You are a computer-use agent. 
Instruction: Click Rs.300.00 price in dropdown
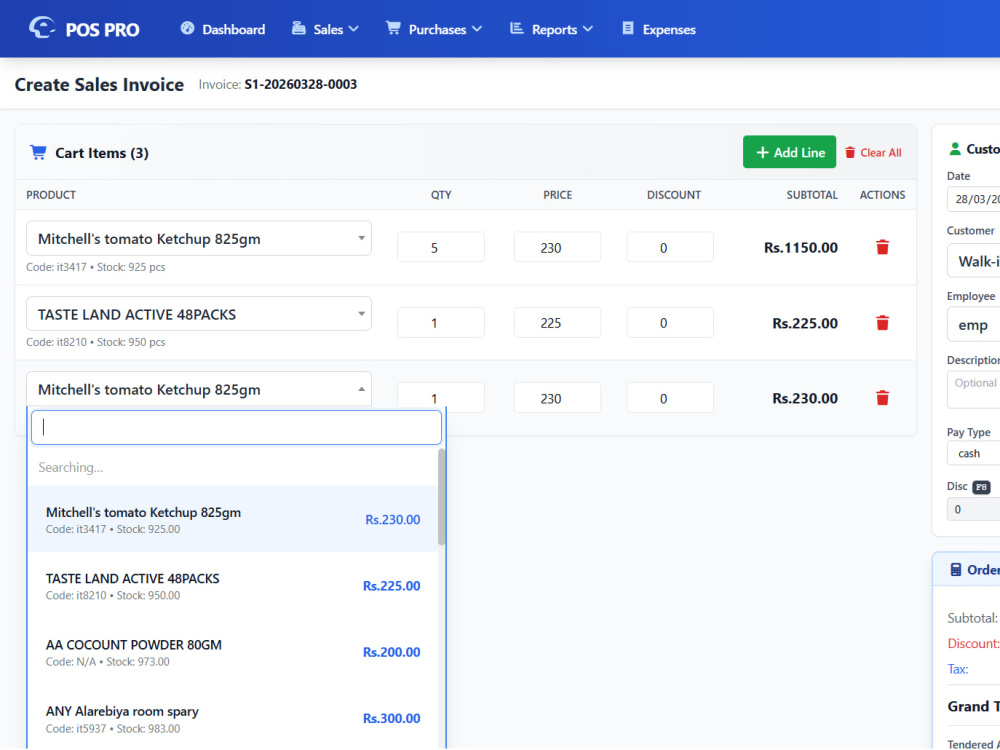pos(392,718)
